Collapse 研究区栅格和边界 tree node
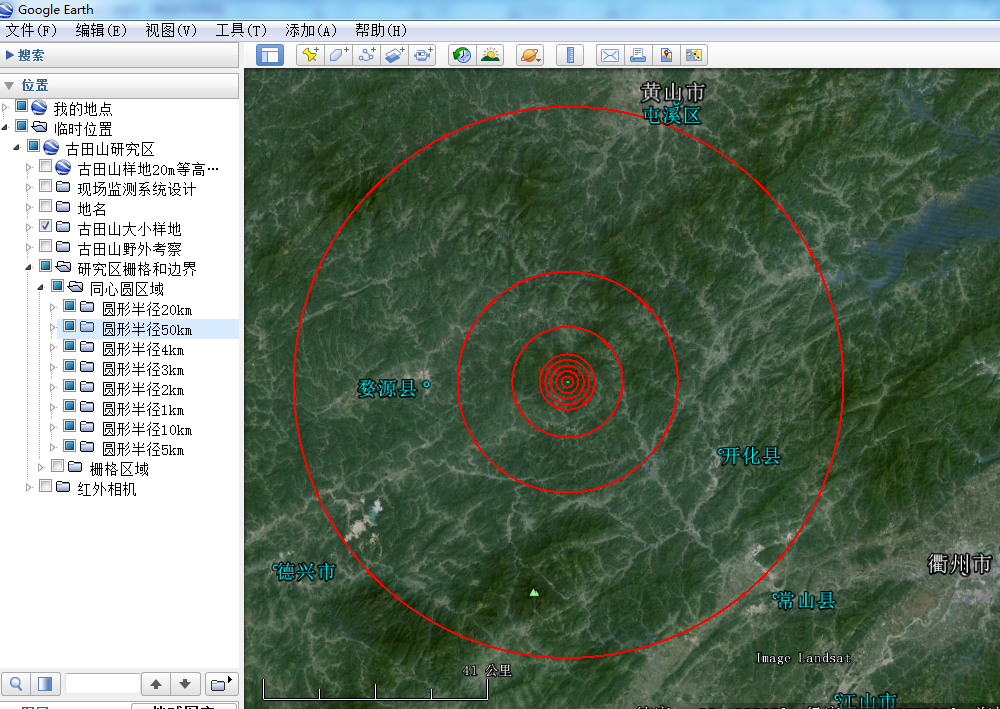Screen dimensions: 1000x709 (29, 268)
